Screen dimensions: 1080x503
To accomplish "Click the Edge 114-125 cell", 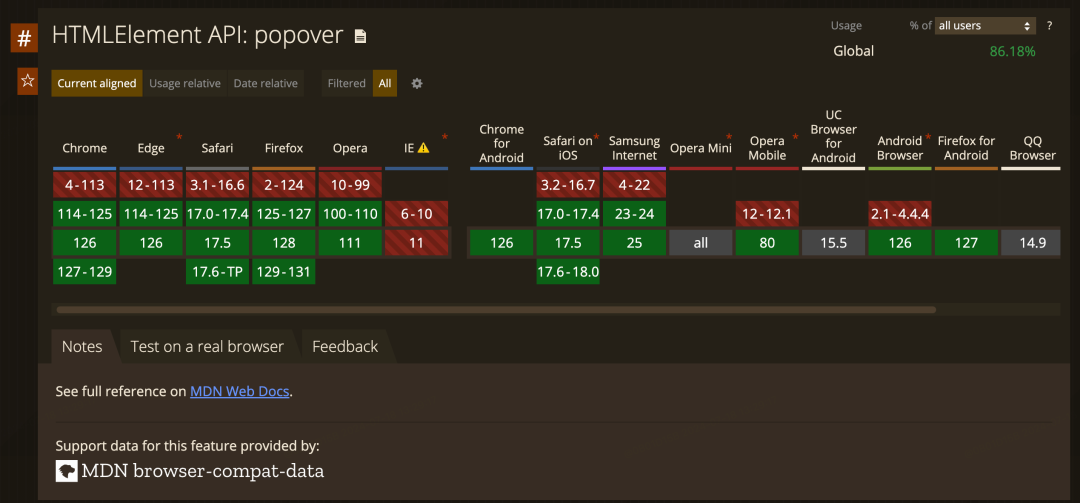I will point(151,214).
